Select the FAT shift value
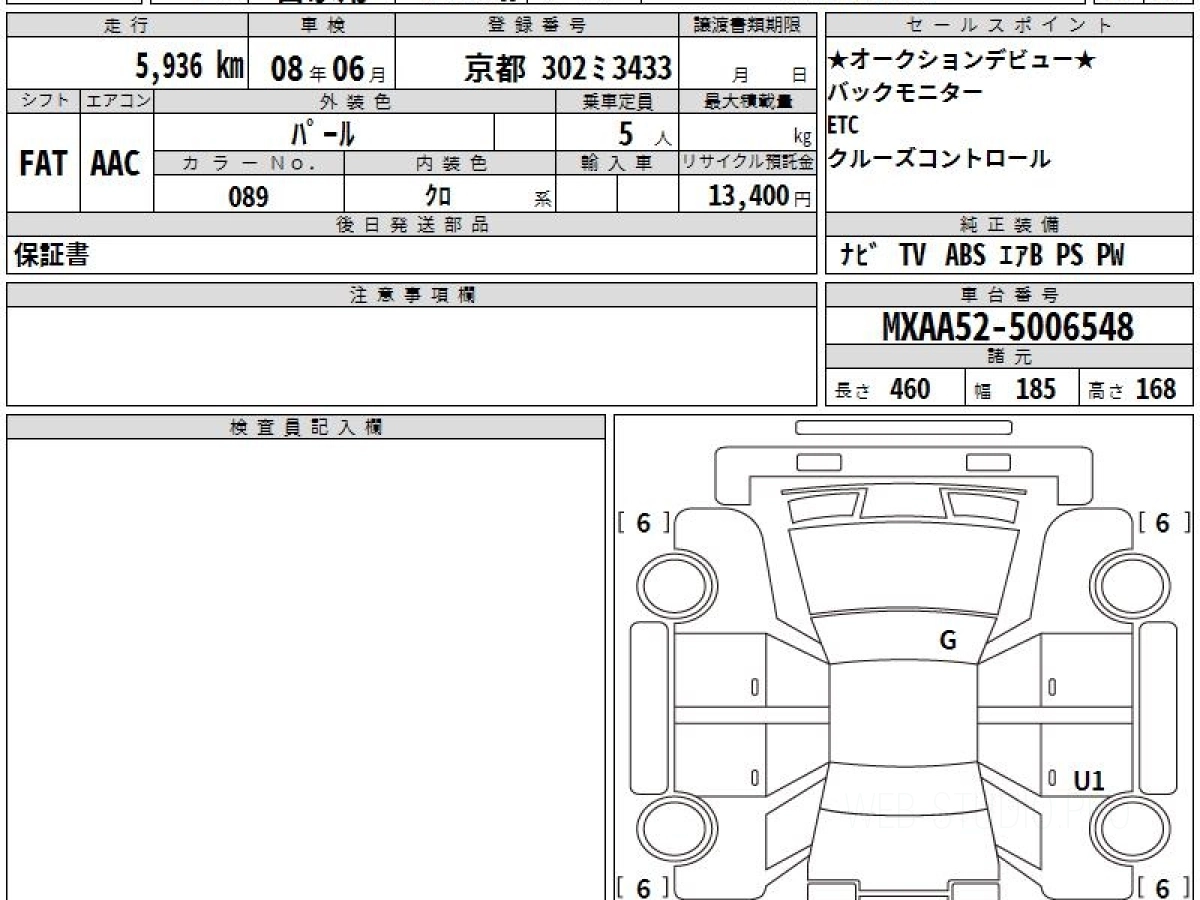Image resolution: width=1200 pixels, height=900 pixels. point(43,164)
